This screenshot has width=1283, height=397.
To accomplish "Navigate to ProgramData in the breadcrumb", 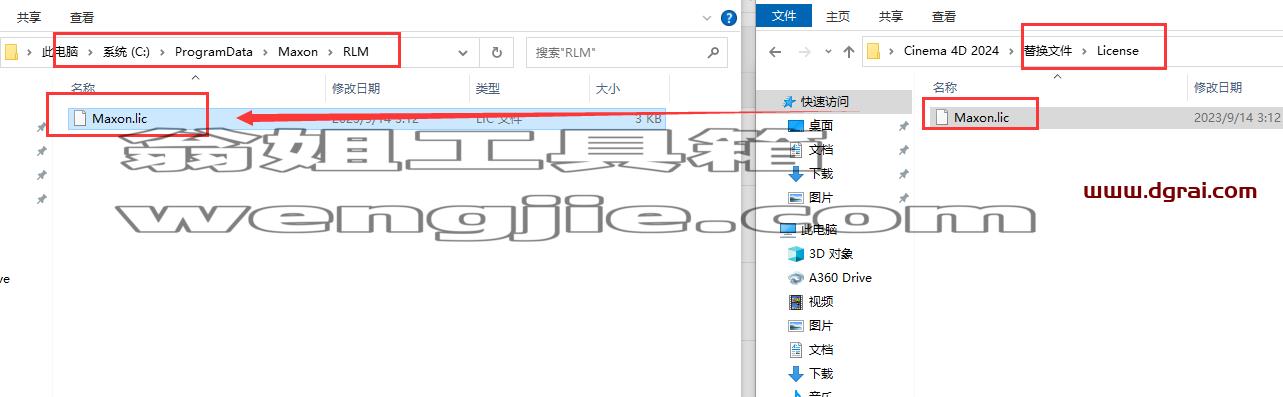I will 214,52.
